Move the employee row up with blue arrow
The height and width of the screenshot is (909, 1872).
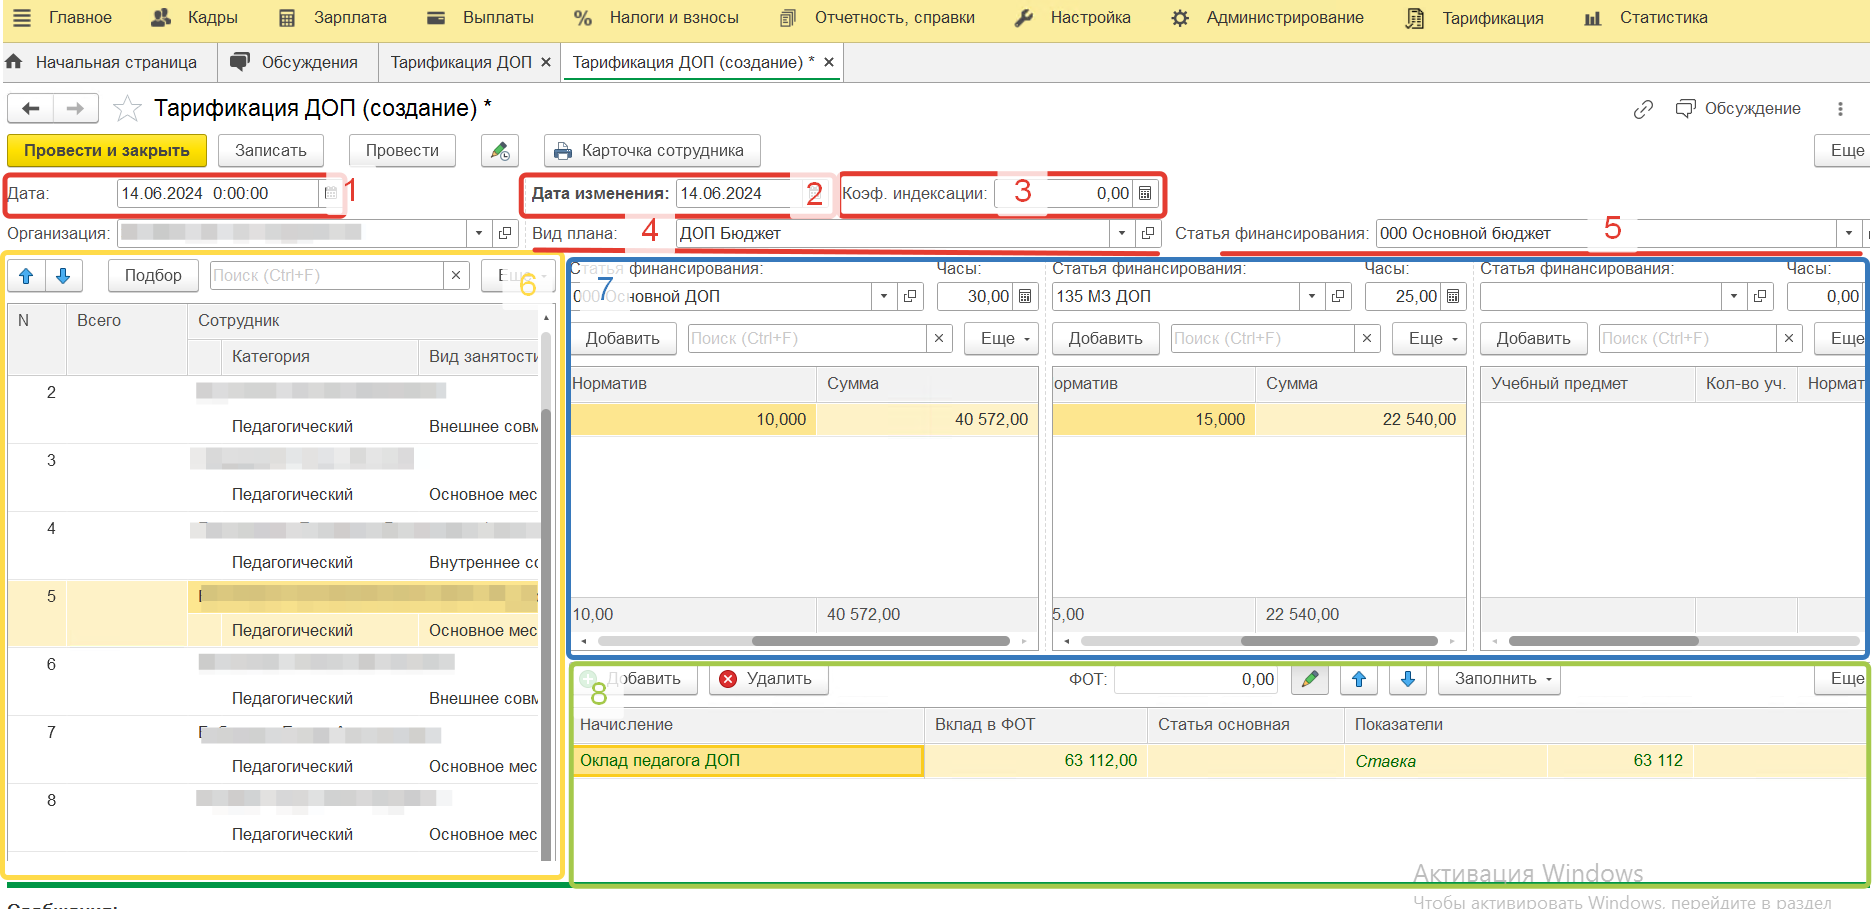(x=27, y=276)
